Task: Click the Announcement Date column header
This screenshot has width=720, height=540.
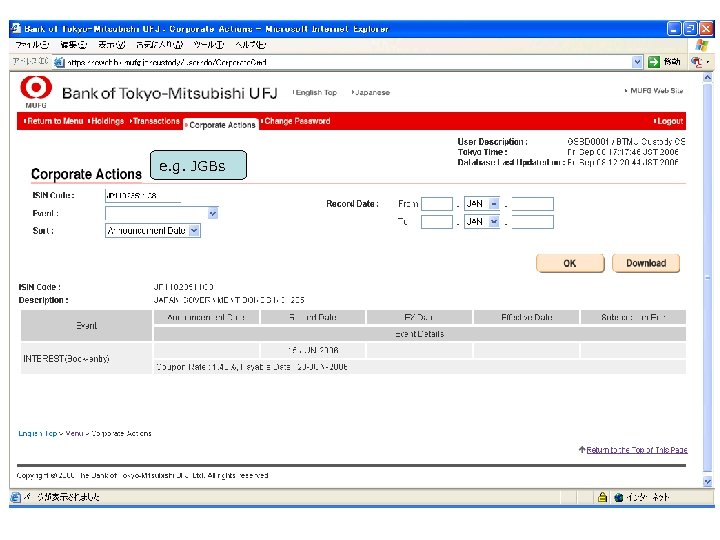Action: pos(206,317)
